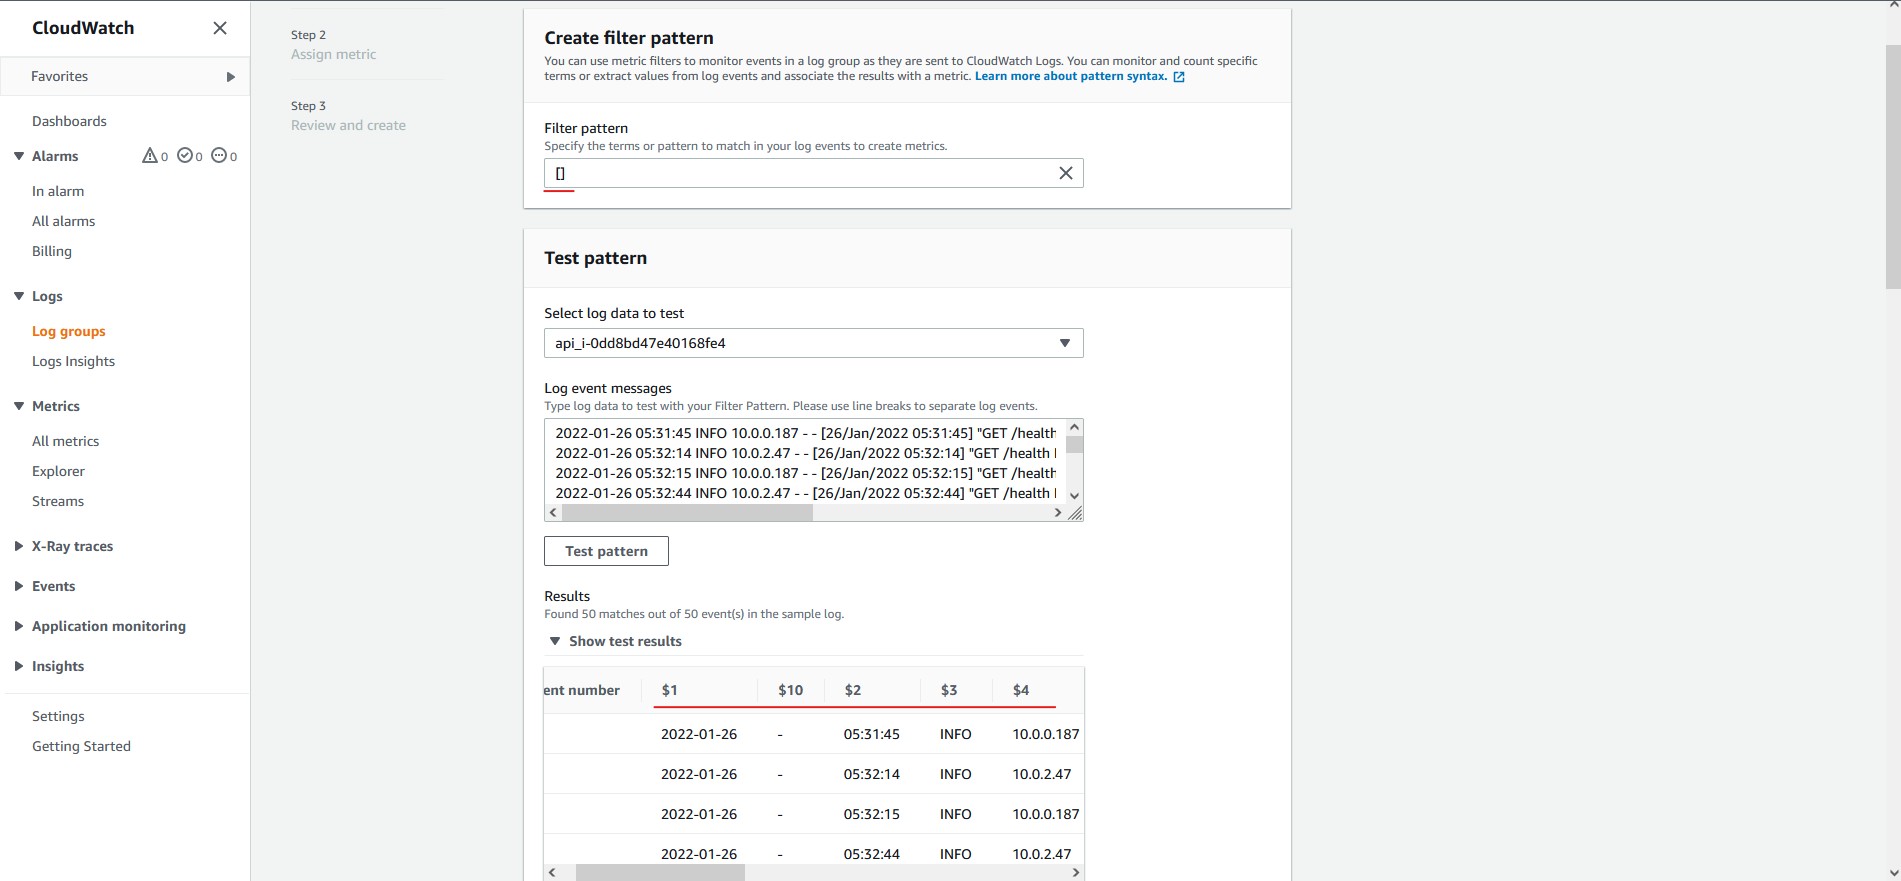Click the log messages textarea scroll-right arrow
1901x881 pixels.
click(x=1058, y=513)
